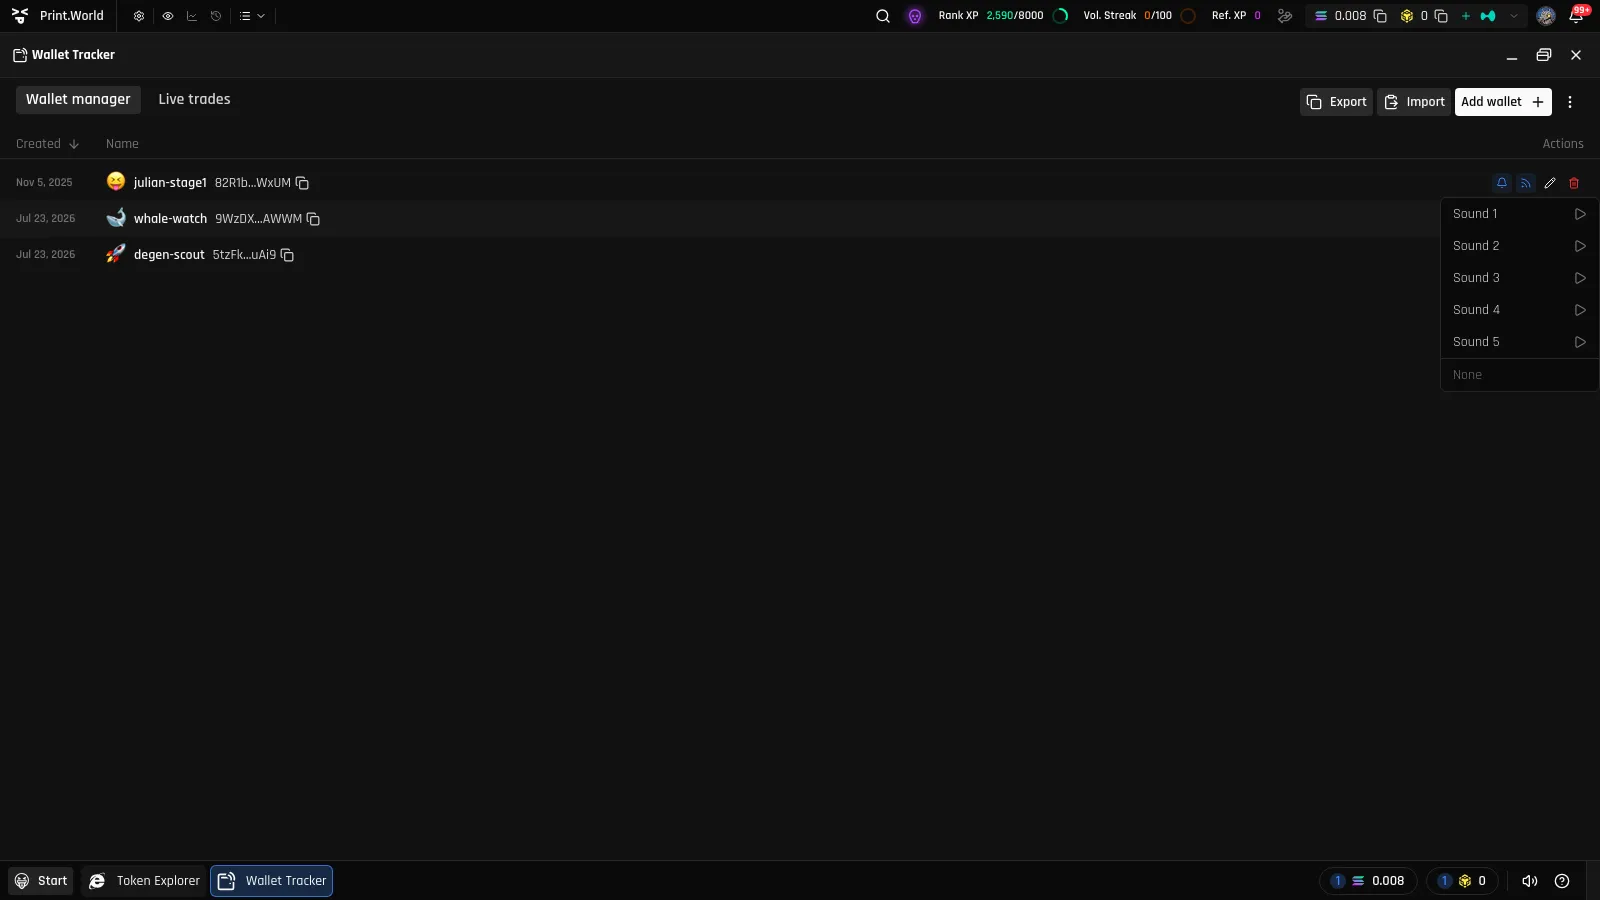
Task: Expand the wallet dropdown chevron in top bar
Action: click(1514, 16)
